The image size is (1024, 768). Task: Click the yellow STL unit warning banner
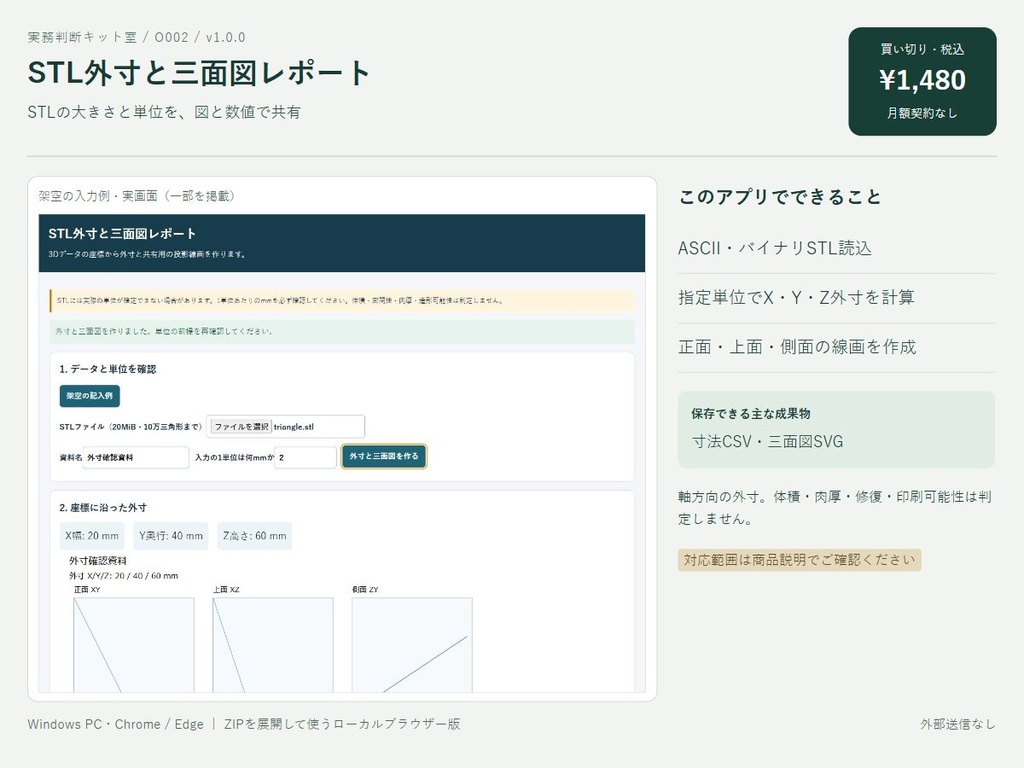pyautogui.click(x=342, y=300)
